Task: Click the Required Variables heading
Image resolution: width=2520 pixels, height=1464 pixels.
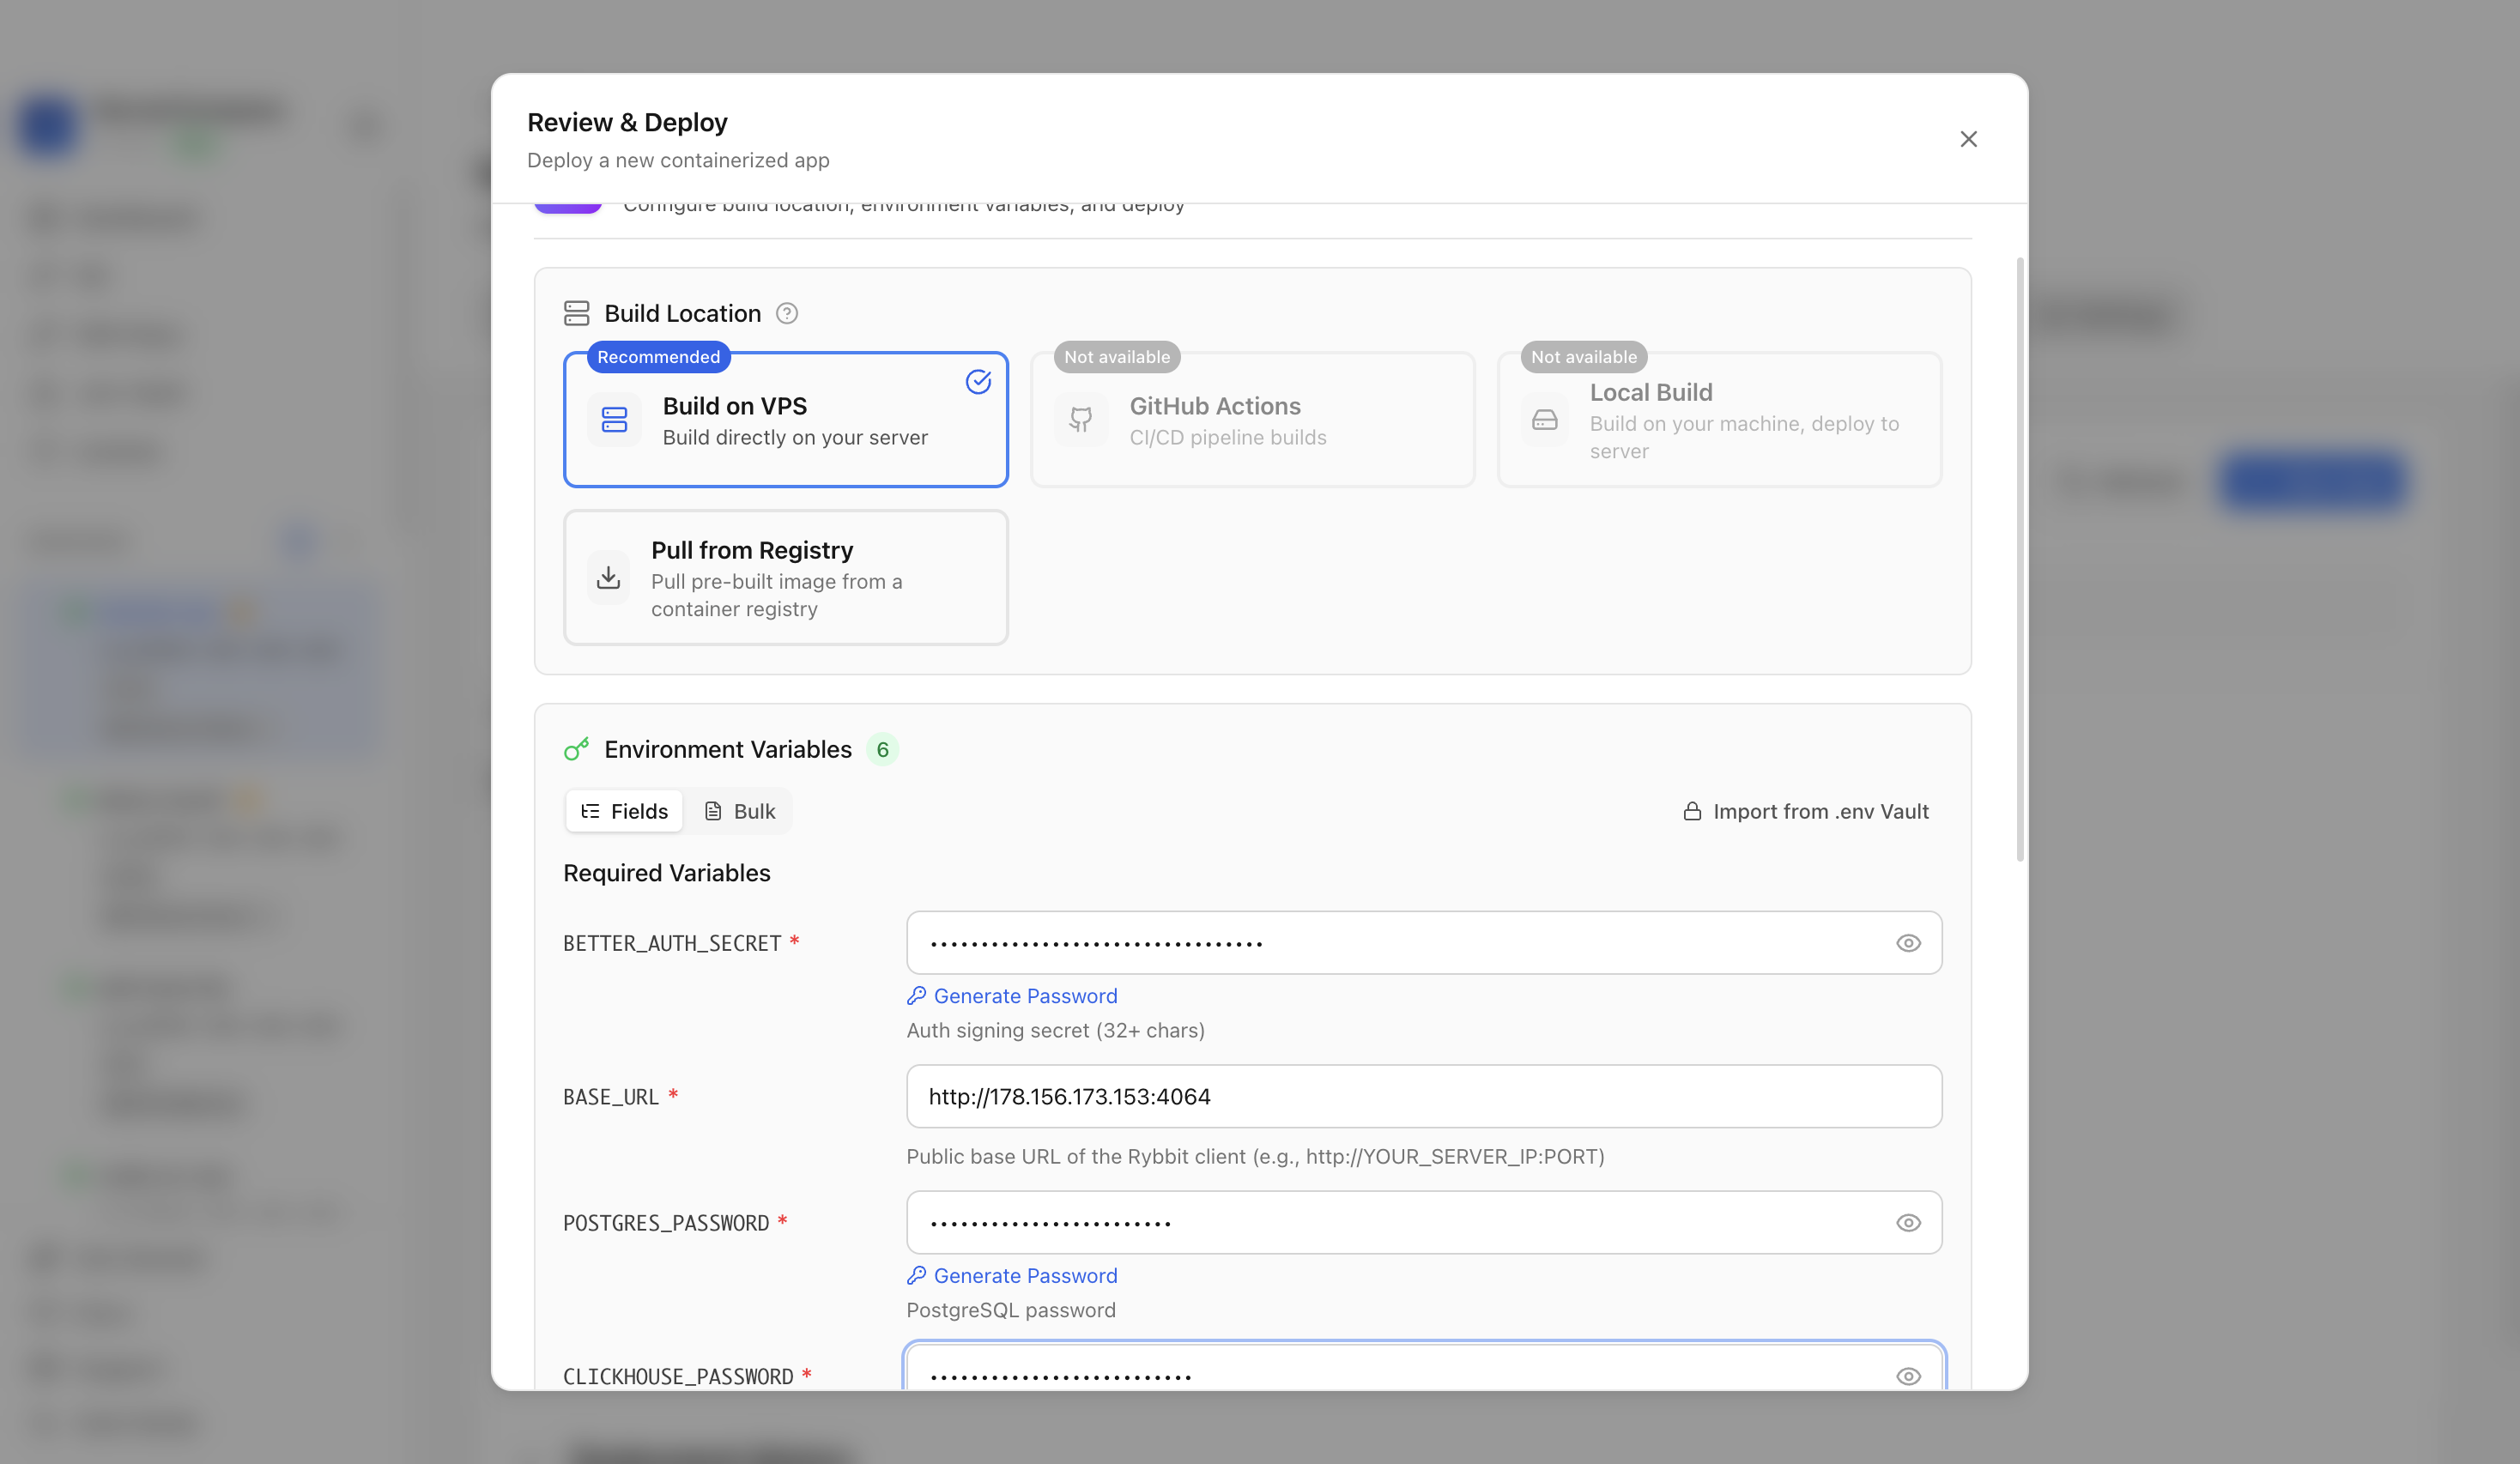Action: pos(667,873)
